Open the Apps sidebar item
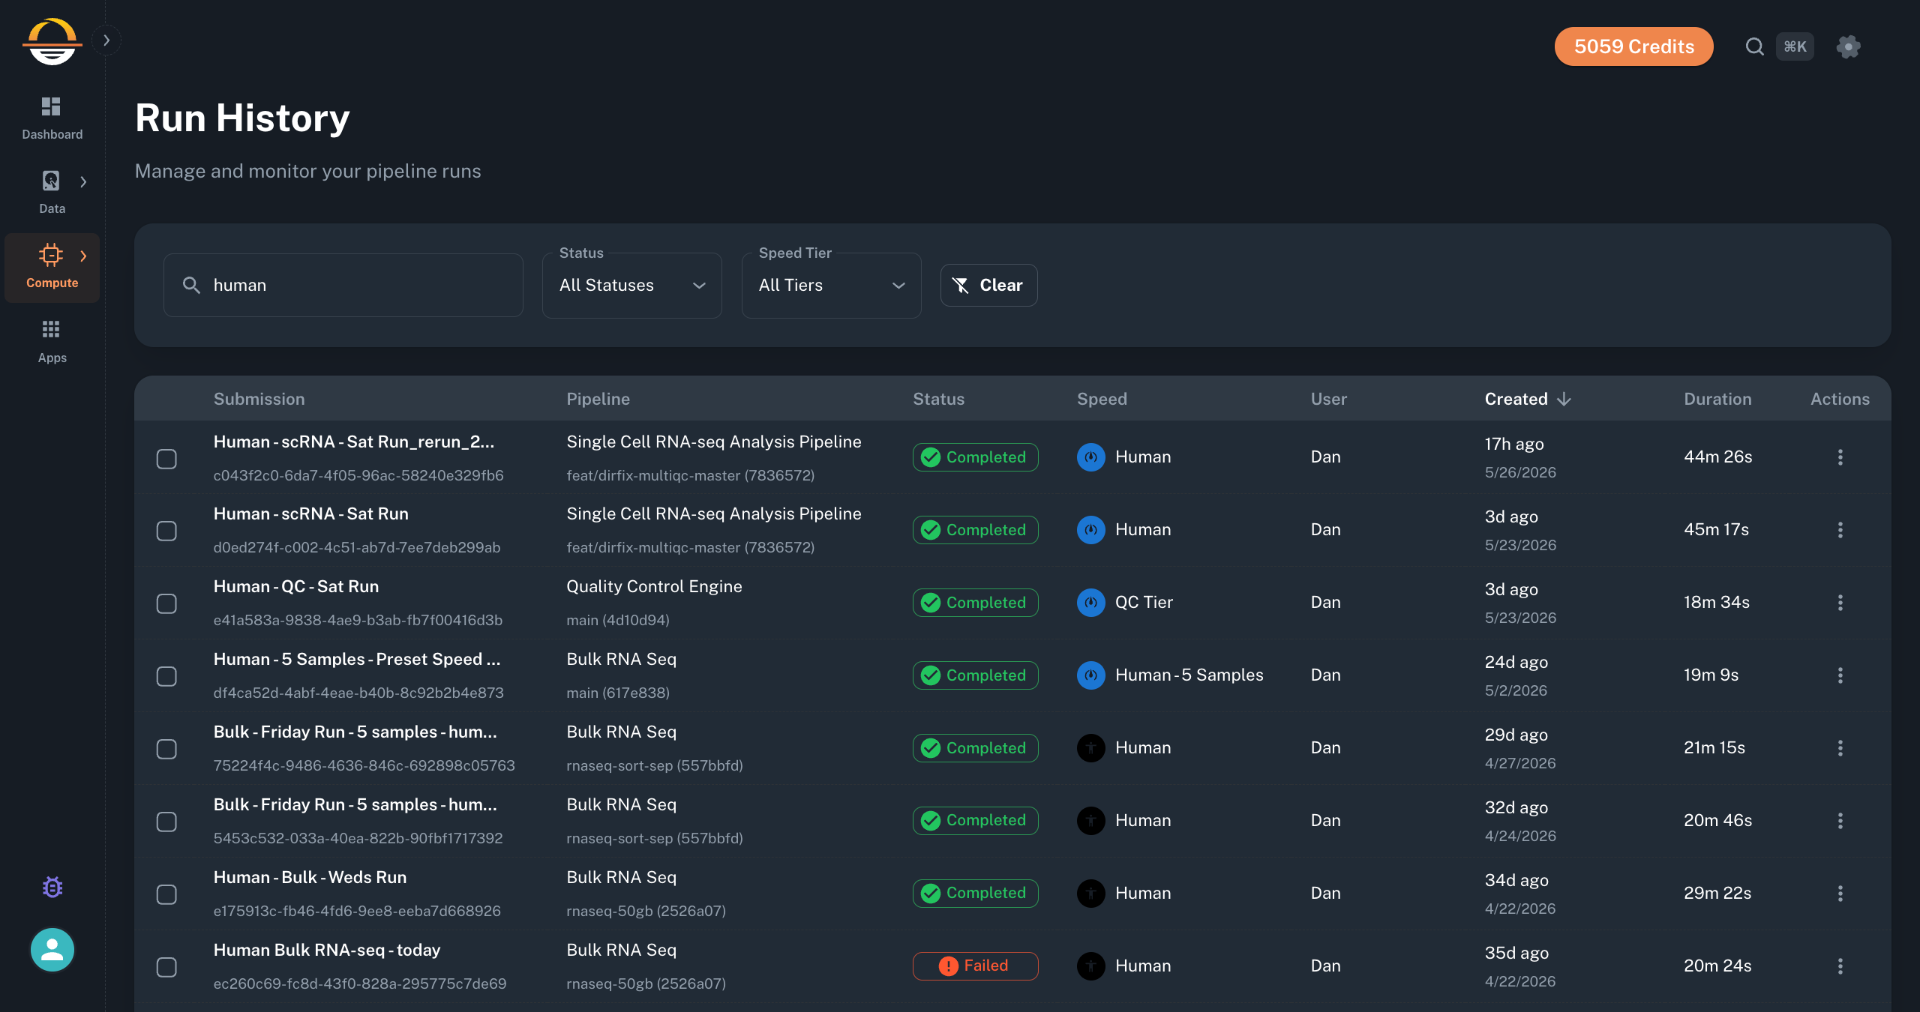This screenshot has height=1012, width=1920. pos(52,341)
